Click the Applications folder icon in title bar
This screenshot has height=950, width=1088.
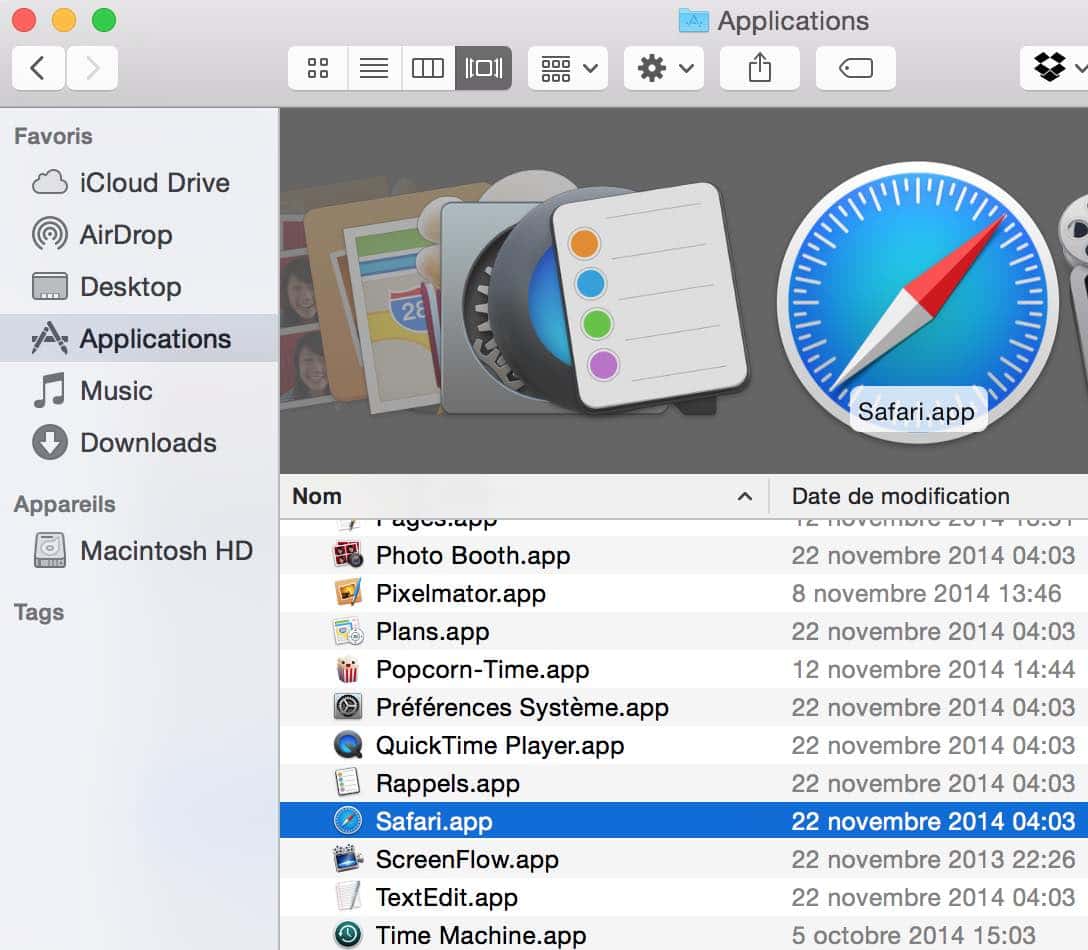(x=693, y=21)
